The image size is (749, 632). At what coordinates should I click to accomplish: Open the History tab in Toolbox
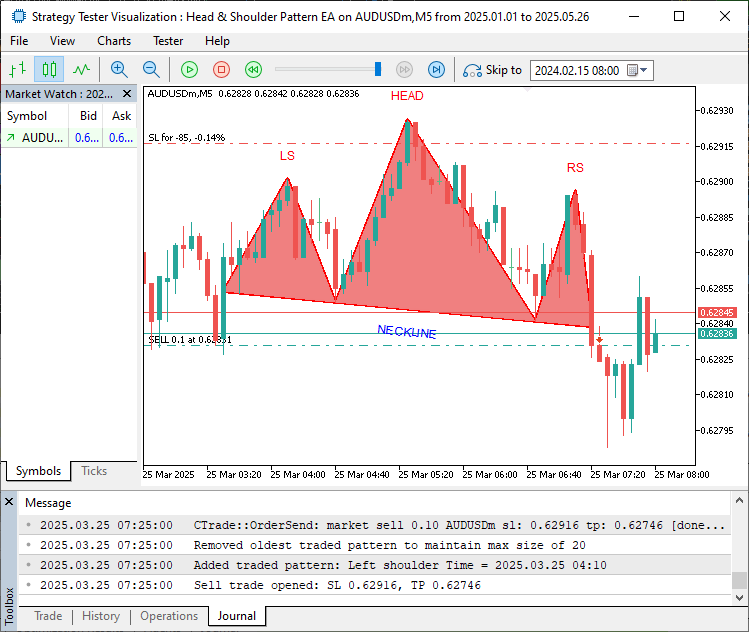[100, 616]
